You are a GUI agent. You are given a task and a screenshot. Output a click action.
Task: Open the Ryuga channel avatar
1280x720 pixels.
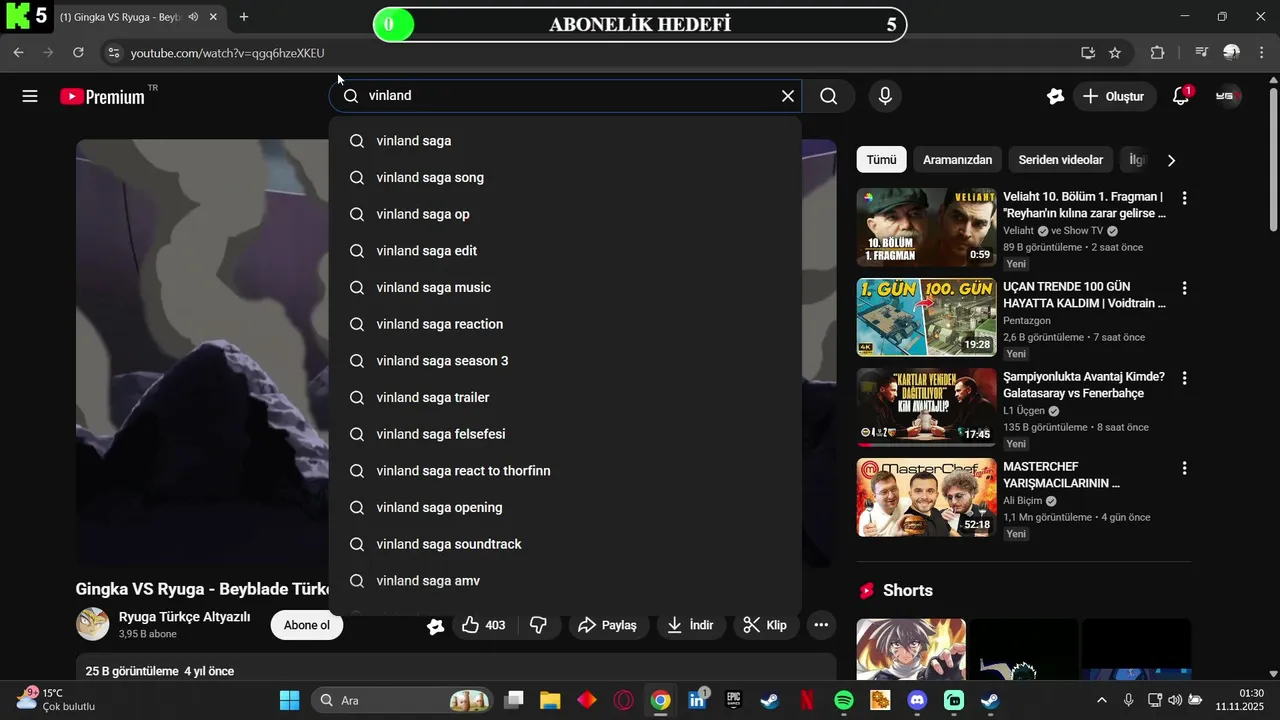[x=93, y=624]
